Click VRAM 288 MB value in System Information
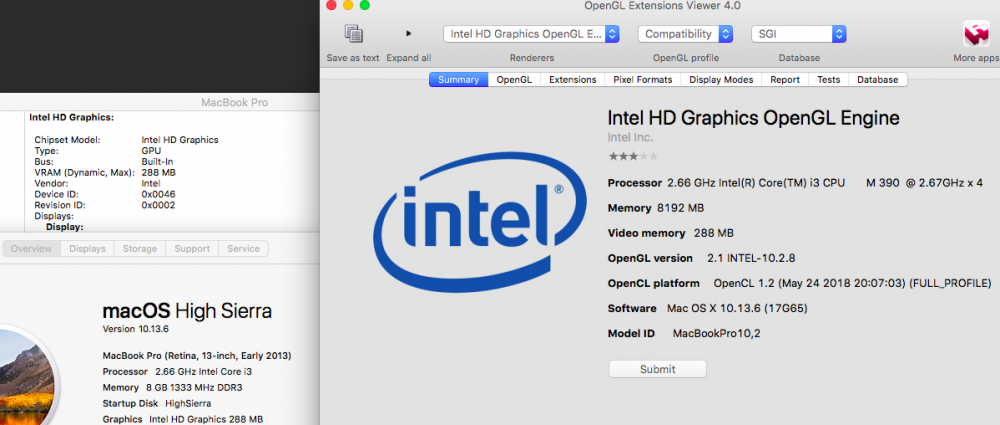1000x425 pixels. tap(158, 172)
